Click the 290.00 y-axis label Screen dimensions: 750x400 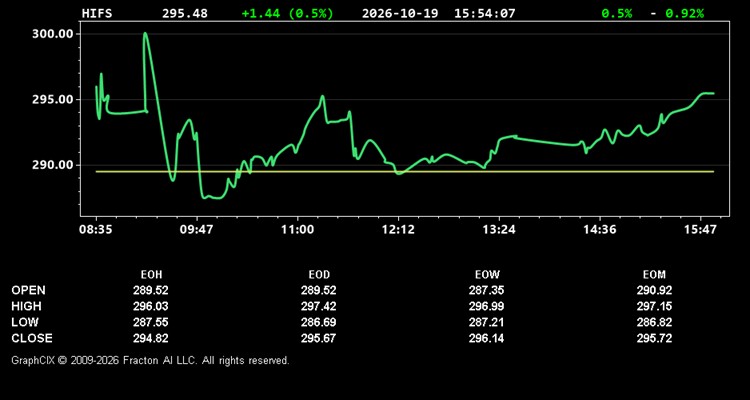pyautogui.click(x=52, y=165)
